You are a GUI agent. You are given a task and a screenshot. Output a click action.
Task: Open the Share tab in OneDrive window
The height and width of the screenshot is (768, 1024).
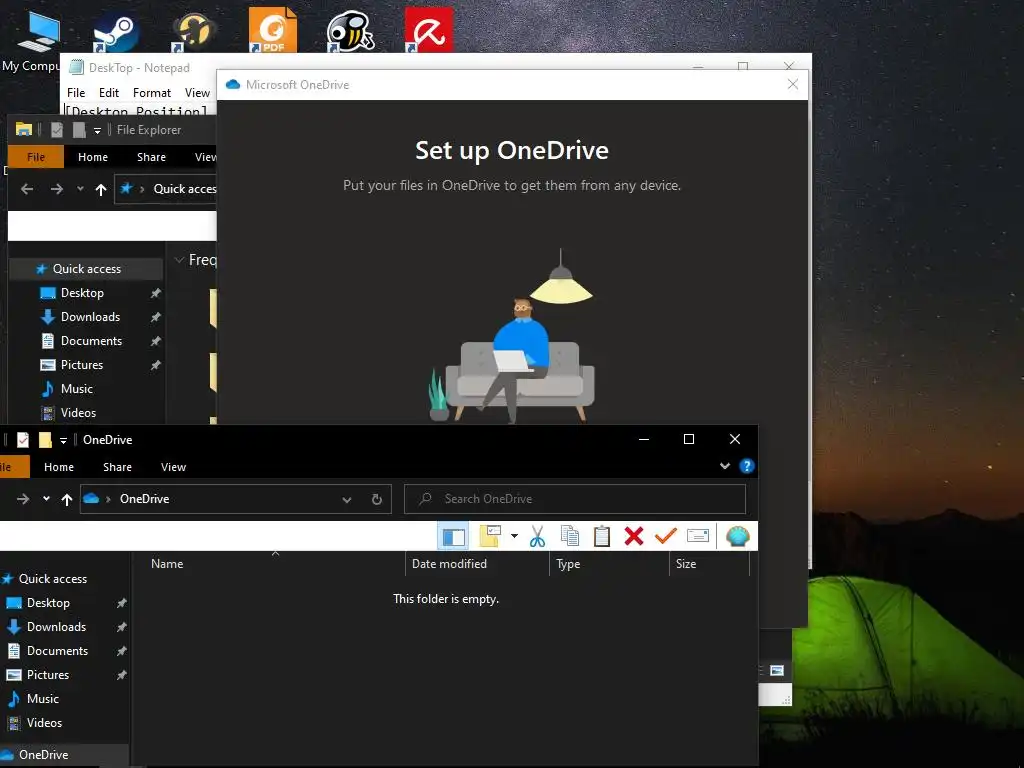click(x=118, y=467)
